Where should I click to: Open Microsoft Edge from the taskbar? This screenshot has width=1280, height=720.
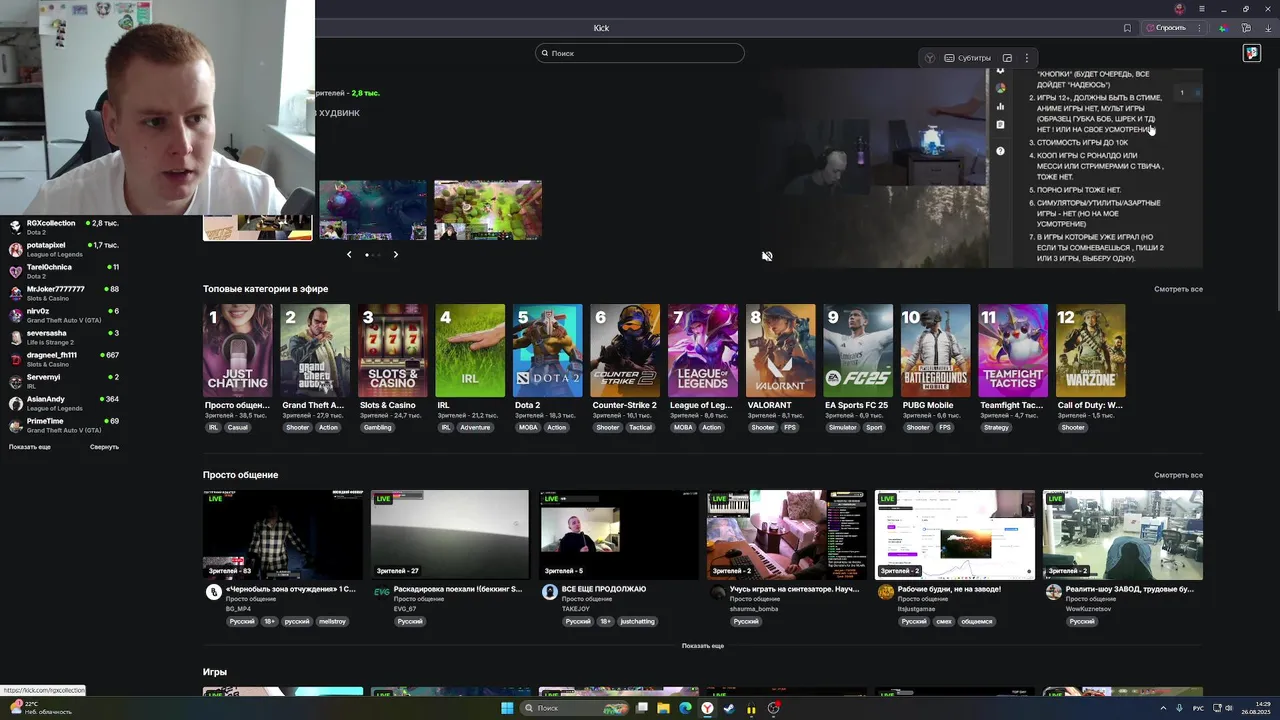click(685, 708)
